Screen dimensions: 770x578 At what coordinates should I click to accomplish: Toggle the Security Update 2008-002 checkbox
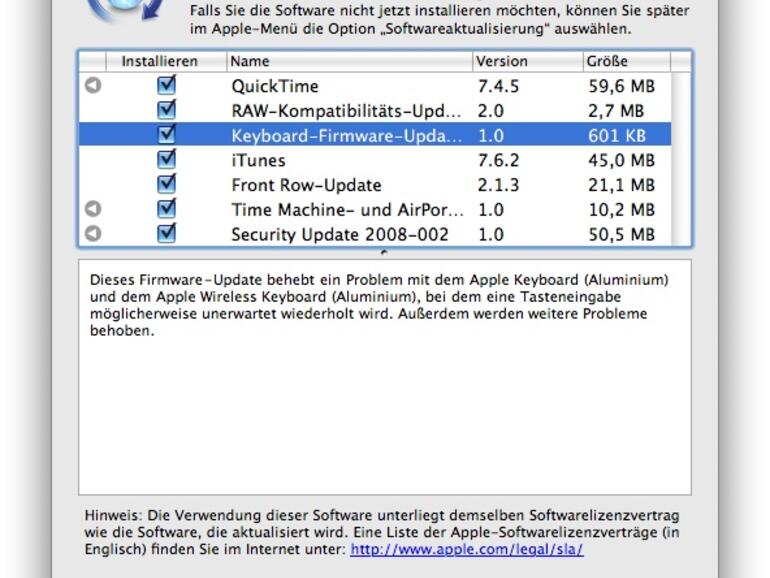tap(166, 234)
